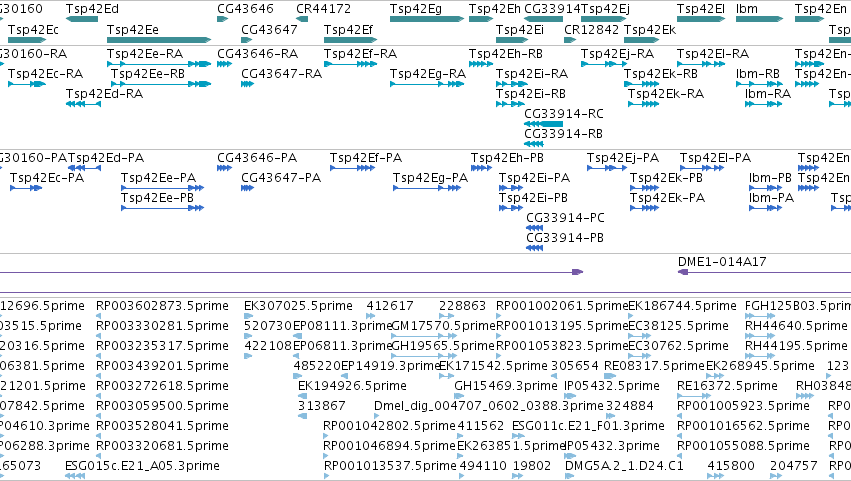851x481 pixels.
Task: Open EST ESG011c.E21_F01.3prime
Action: tap(588, 426)
